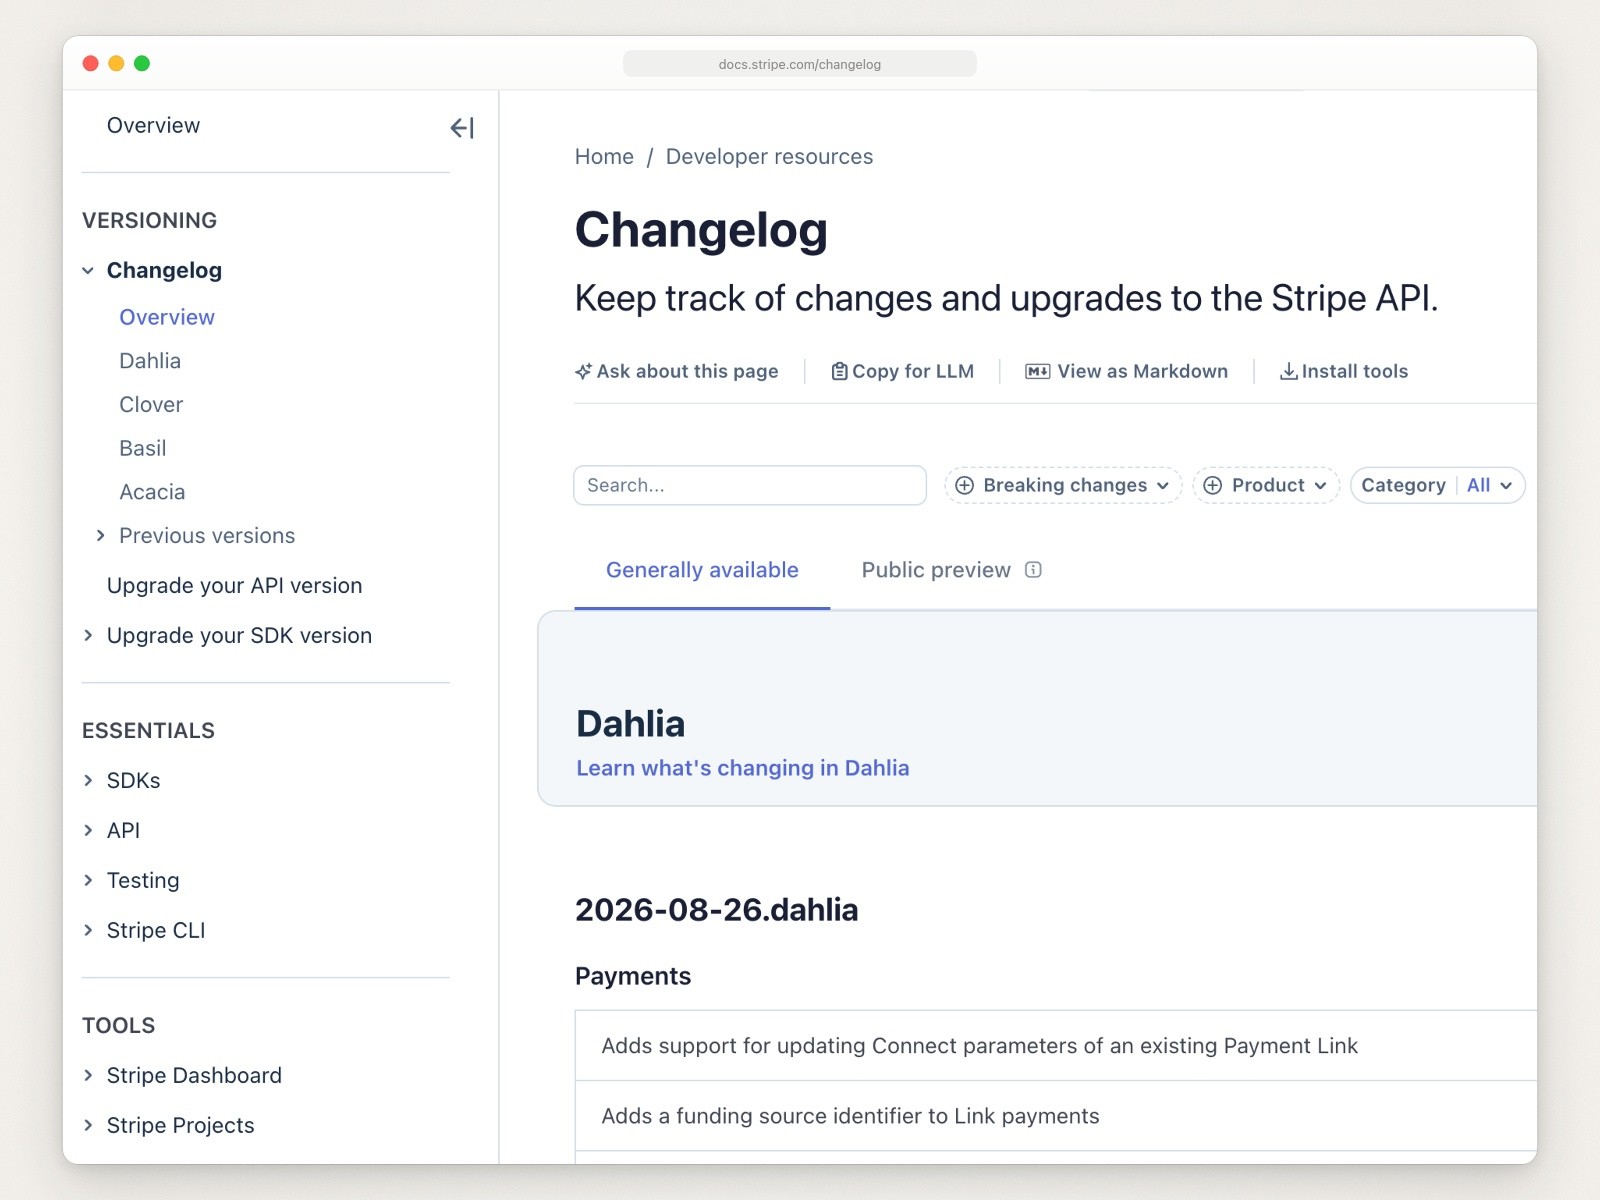The image size is (1600, 1200).
Task: Go to Developer resources breadcrumb link
Action: click(x=769, y=157)
